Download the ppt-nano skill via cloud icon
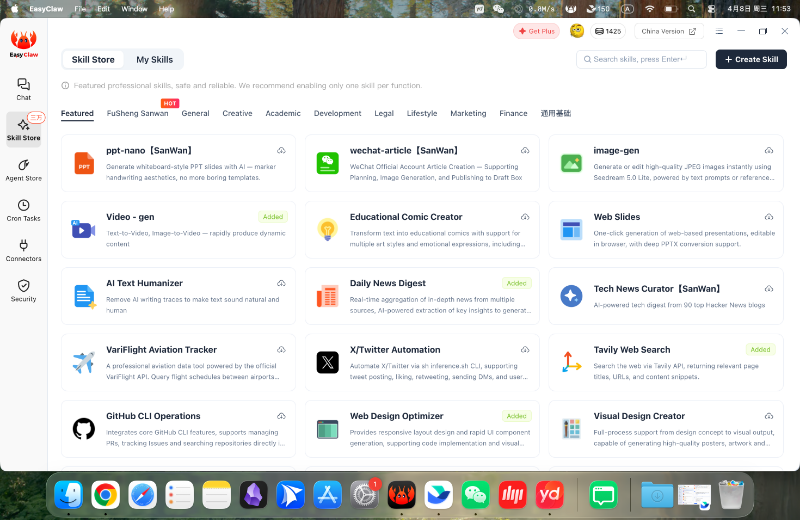 [x=281, y=151]
